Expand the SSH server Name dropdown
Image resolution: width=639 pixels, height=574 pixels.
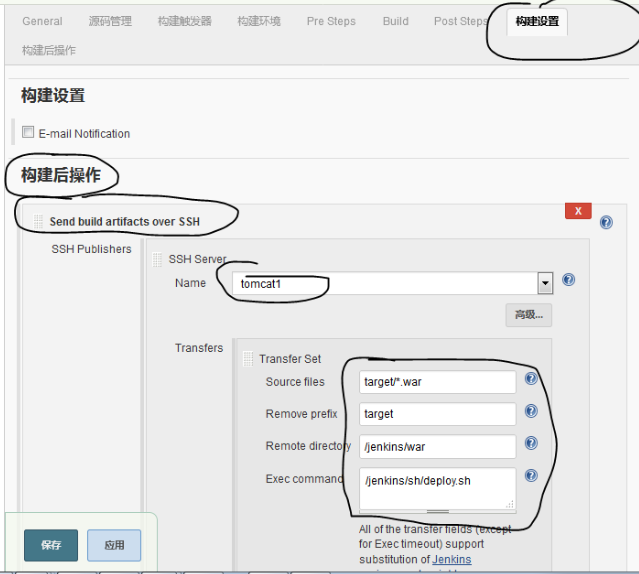point(545,283)
